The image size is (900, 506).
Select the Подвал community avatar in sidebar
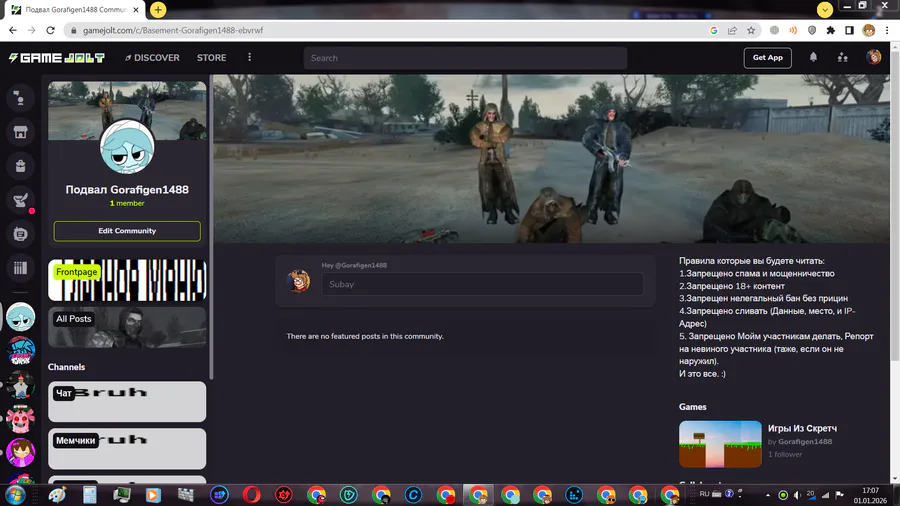[20, 317]
